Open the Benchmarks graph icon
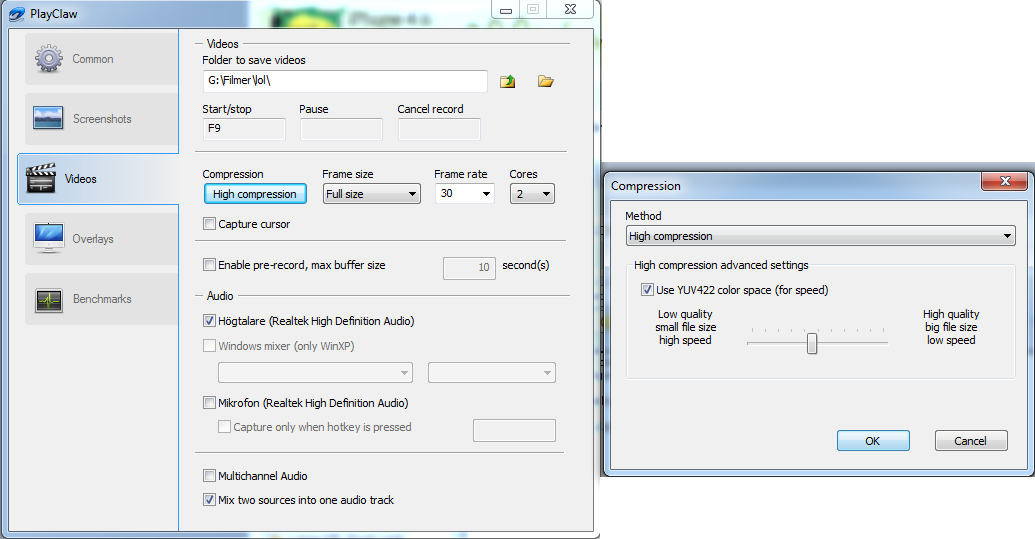Image resolution: width=1035 pixels, height=539 pixels. [49, 300]
